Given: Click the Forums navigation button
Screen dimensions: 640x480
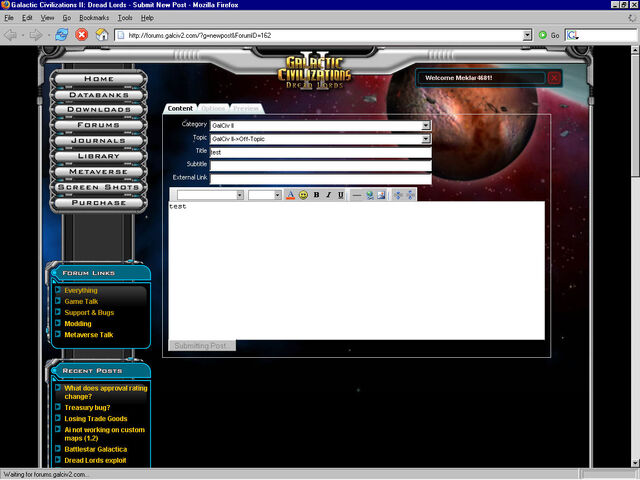Looking at the screenshot, I should click(x=98, y=125).
